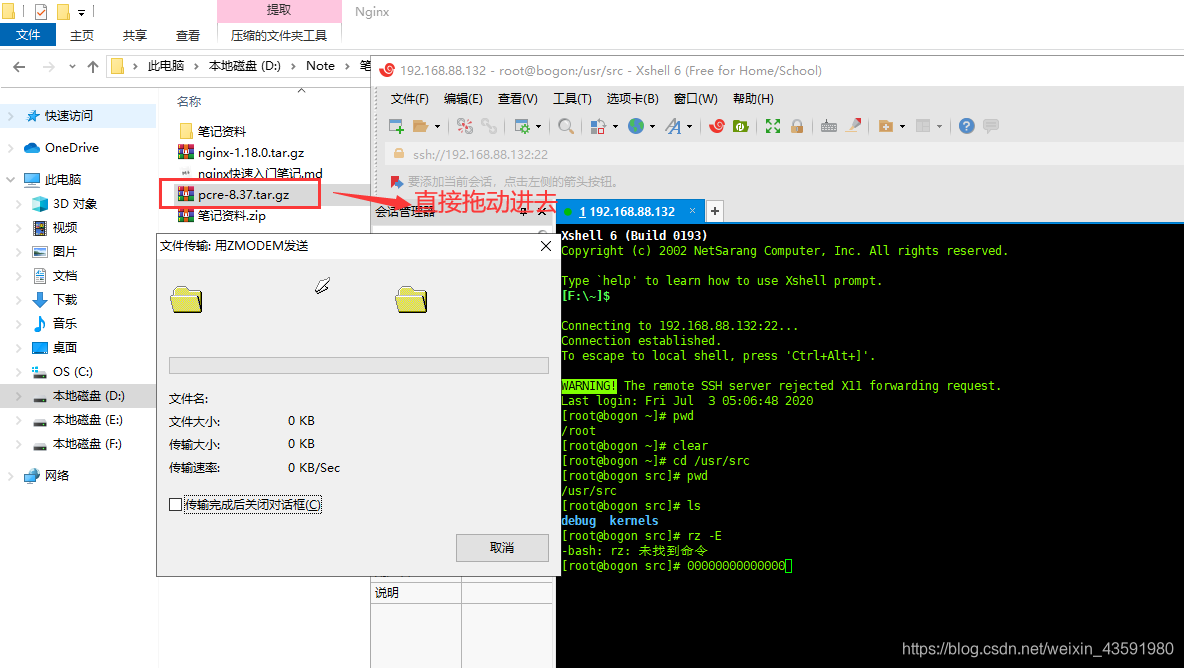The width and height of the screenshot is (1184, 668).
Task: Open dropdown arrow beside Xshell Open folder icon
Action: (x=437, y=127)
